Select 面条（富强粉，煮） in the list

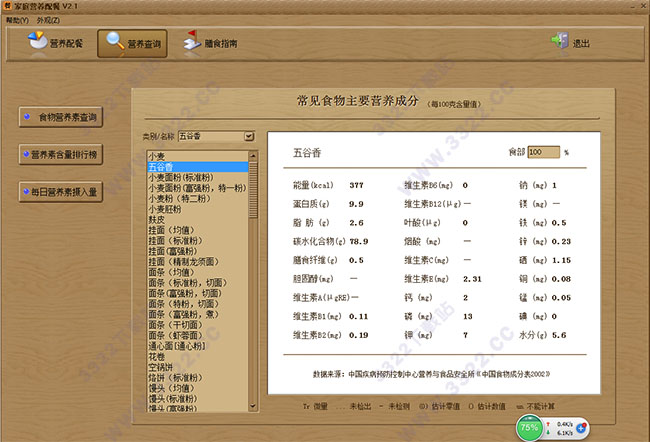tap(197, 314)
